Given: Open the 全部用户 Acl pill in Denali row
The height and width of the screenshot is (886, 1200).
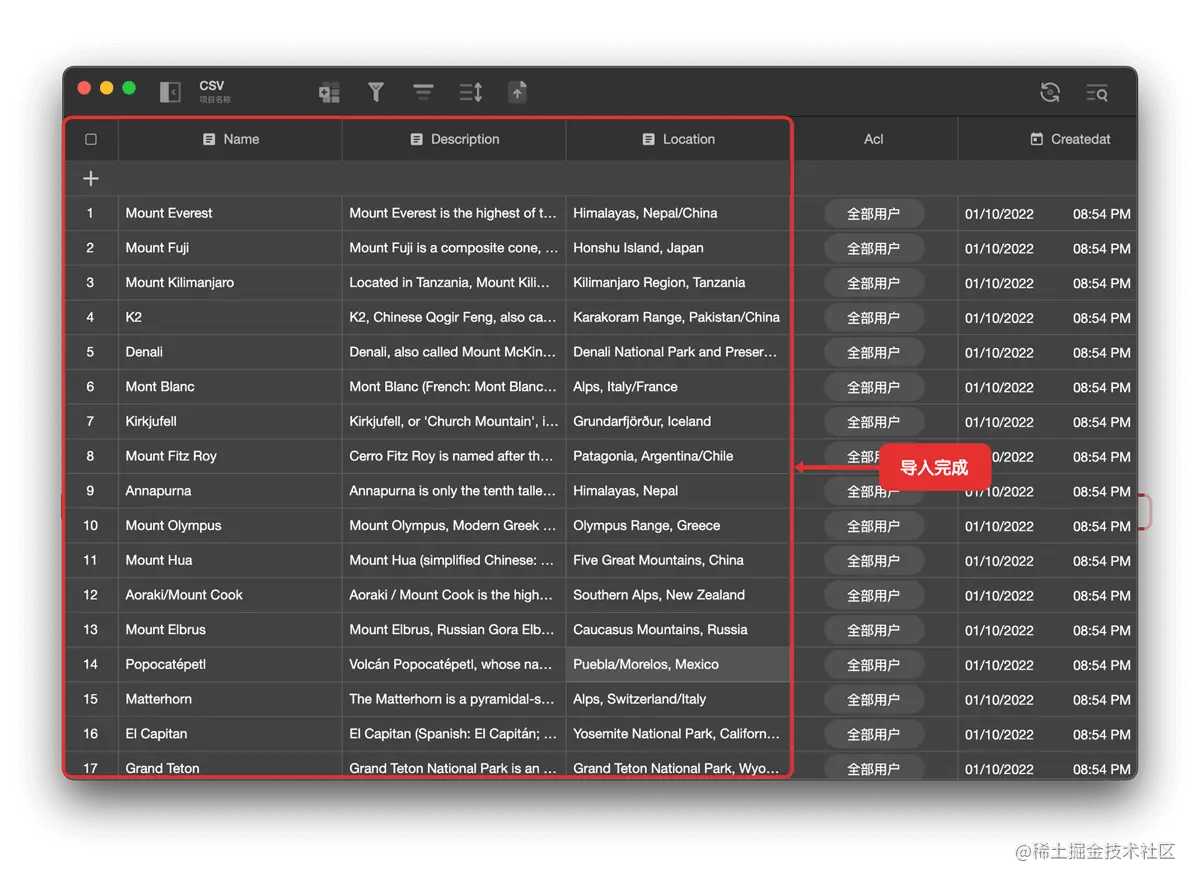Looking at the screenshot, I should point(874,352).
